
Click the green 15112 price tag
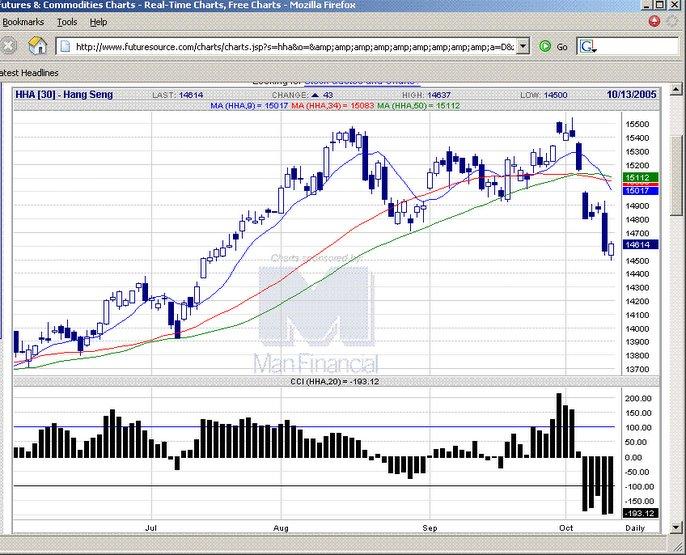click(640, 178)
